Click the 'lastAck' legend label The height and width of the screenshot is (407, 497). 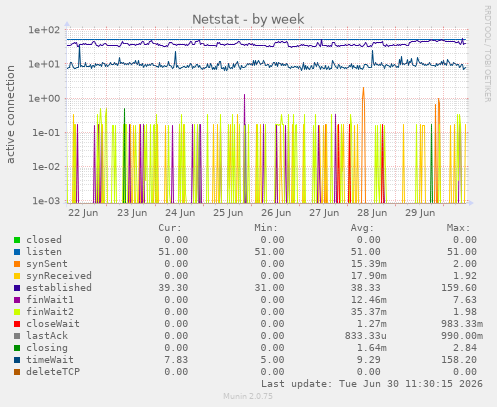(47, 336)
